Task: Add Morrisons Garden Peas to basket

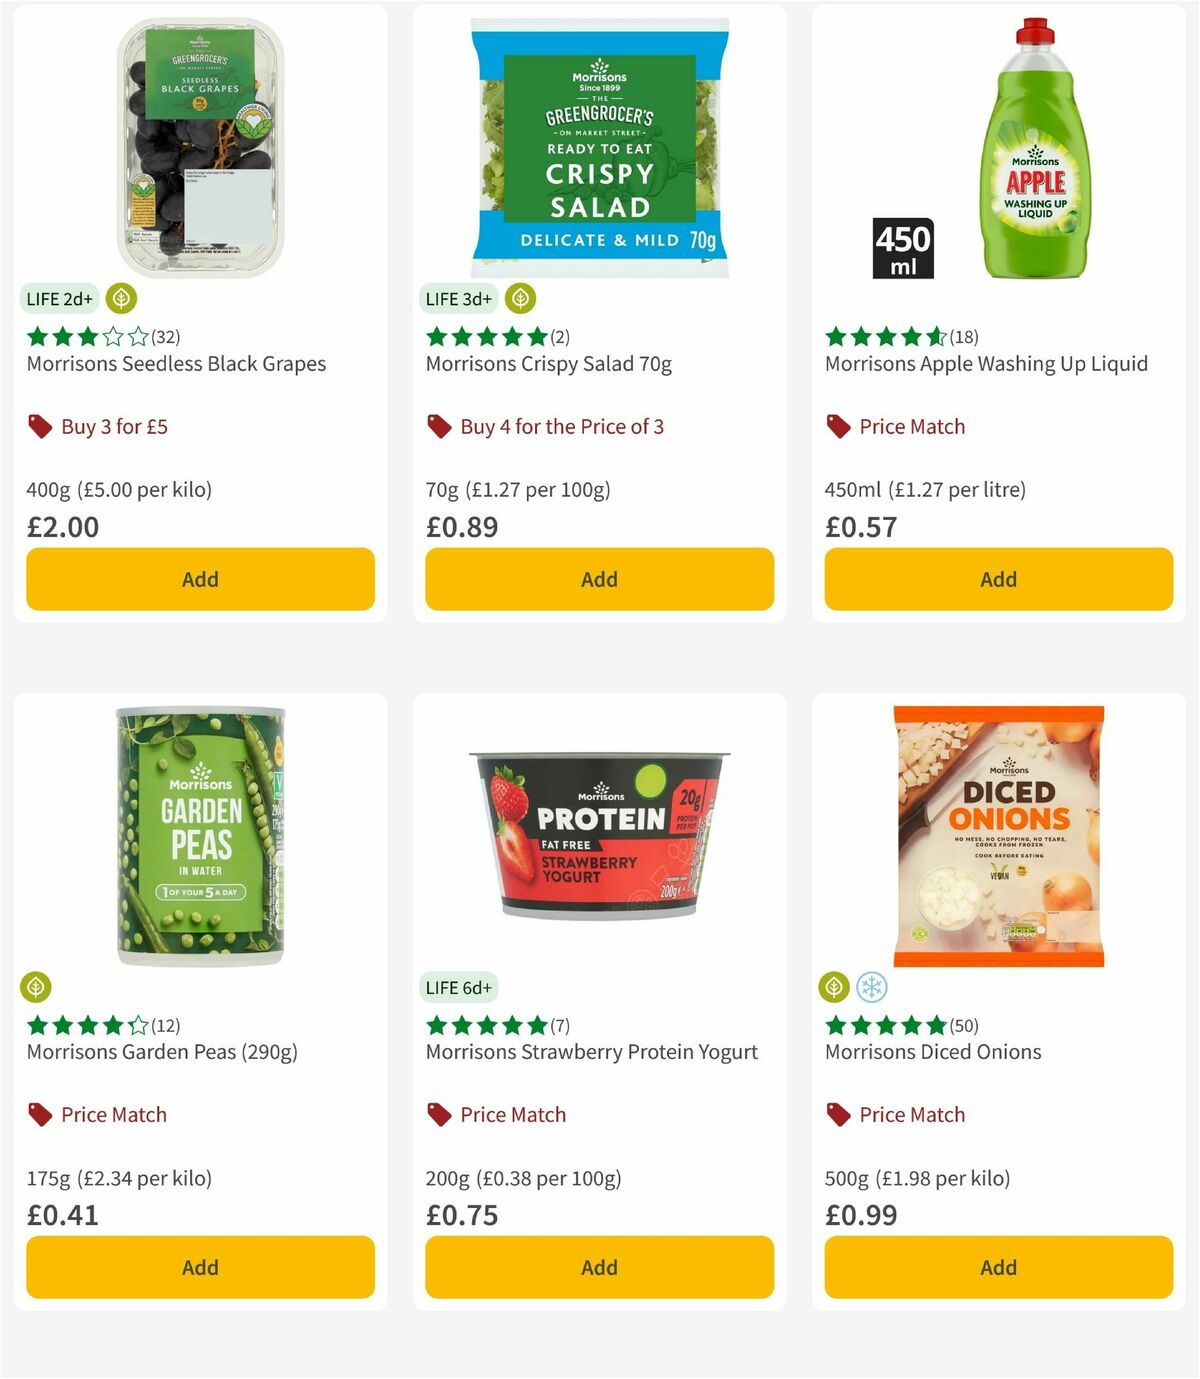Action: tap(200, 1267)
